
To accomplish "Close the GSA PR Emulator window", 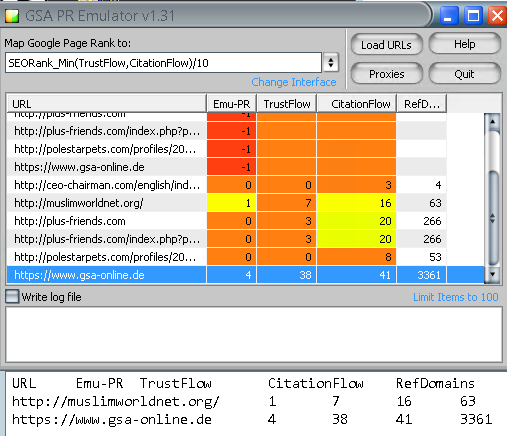I will click(497, 16).
